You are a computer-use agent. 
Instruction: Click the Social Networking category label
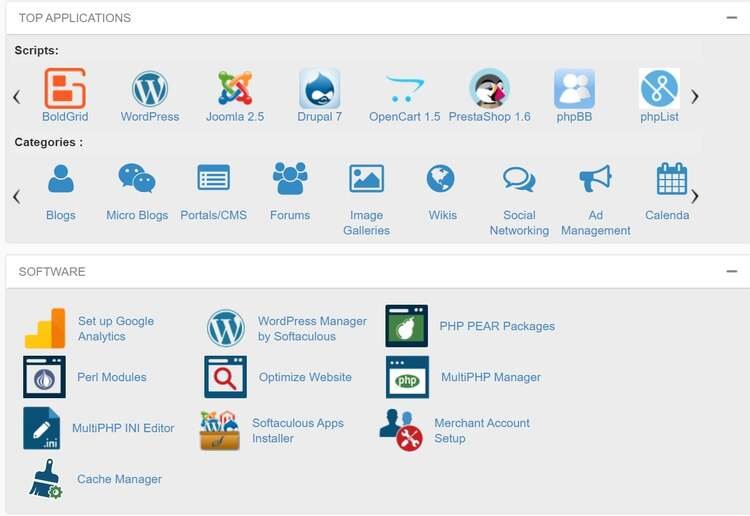(x=519, y=223)
